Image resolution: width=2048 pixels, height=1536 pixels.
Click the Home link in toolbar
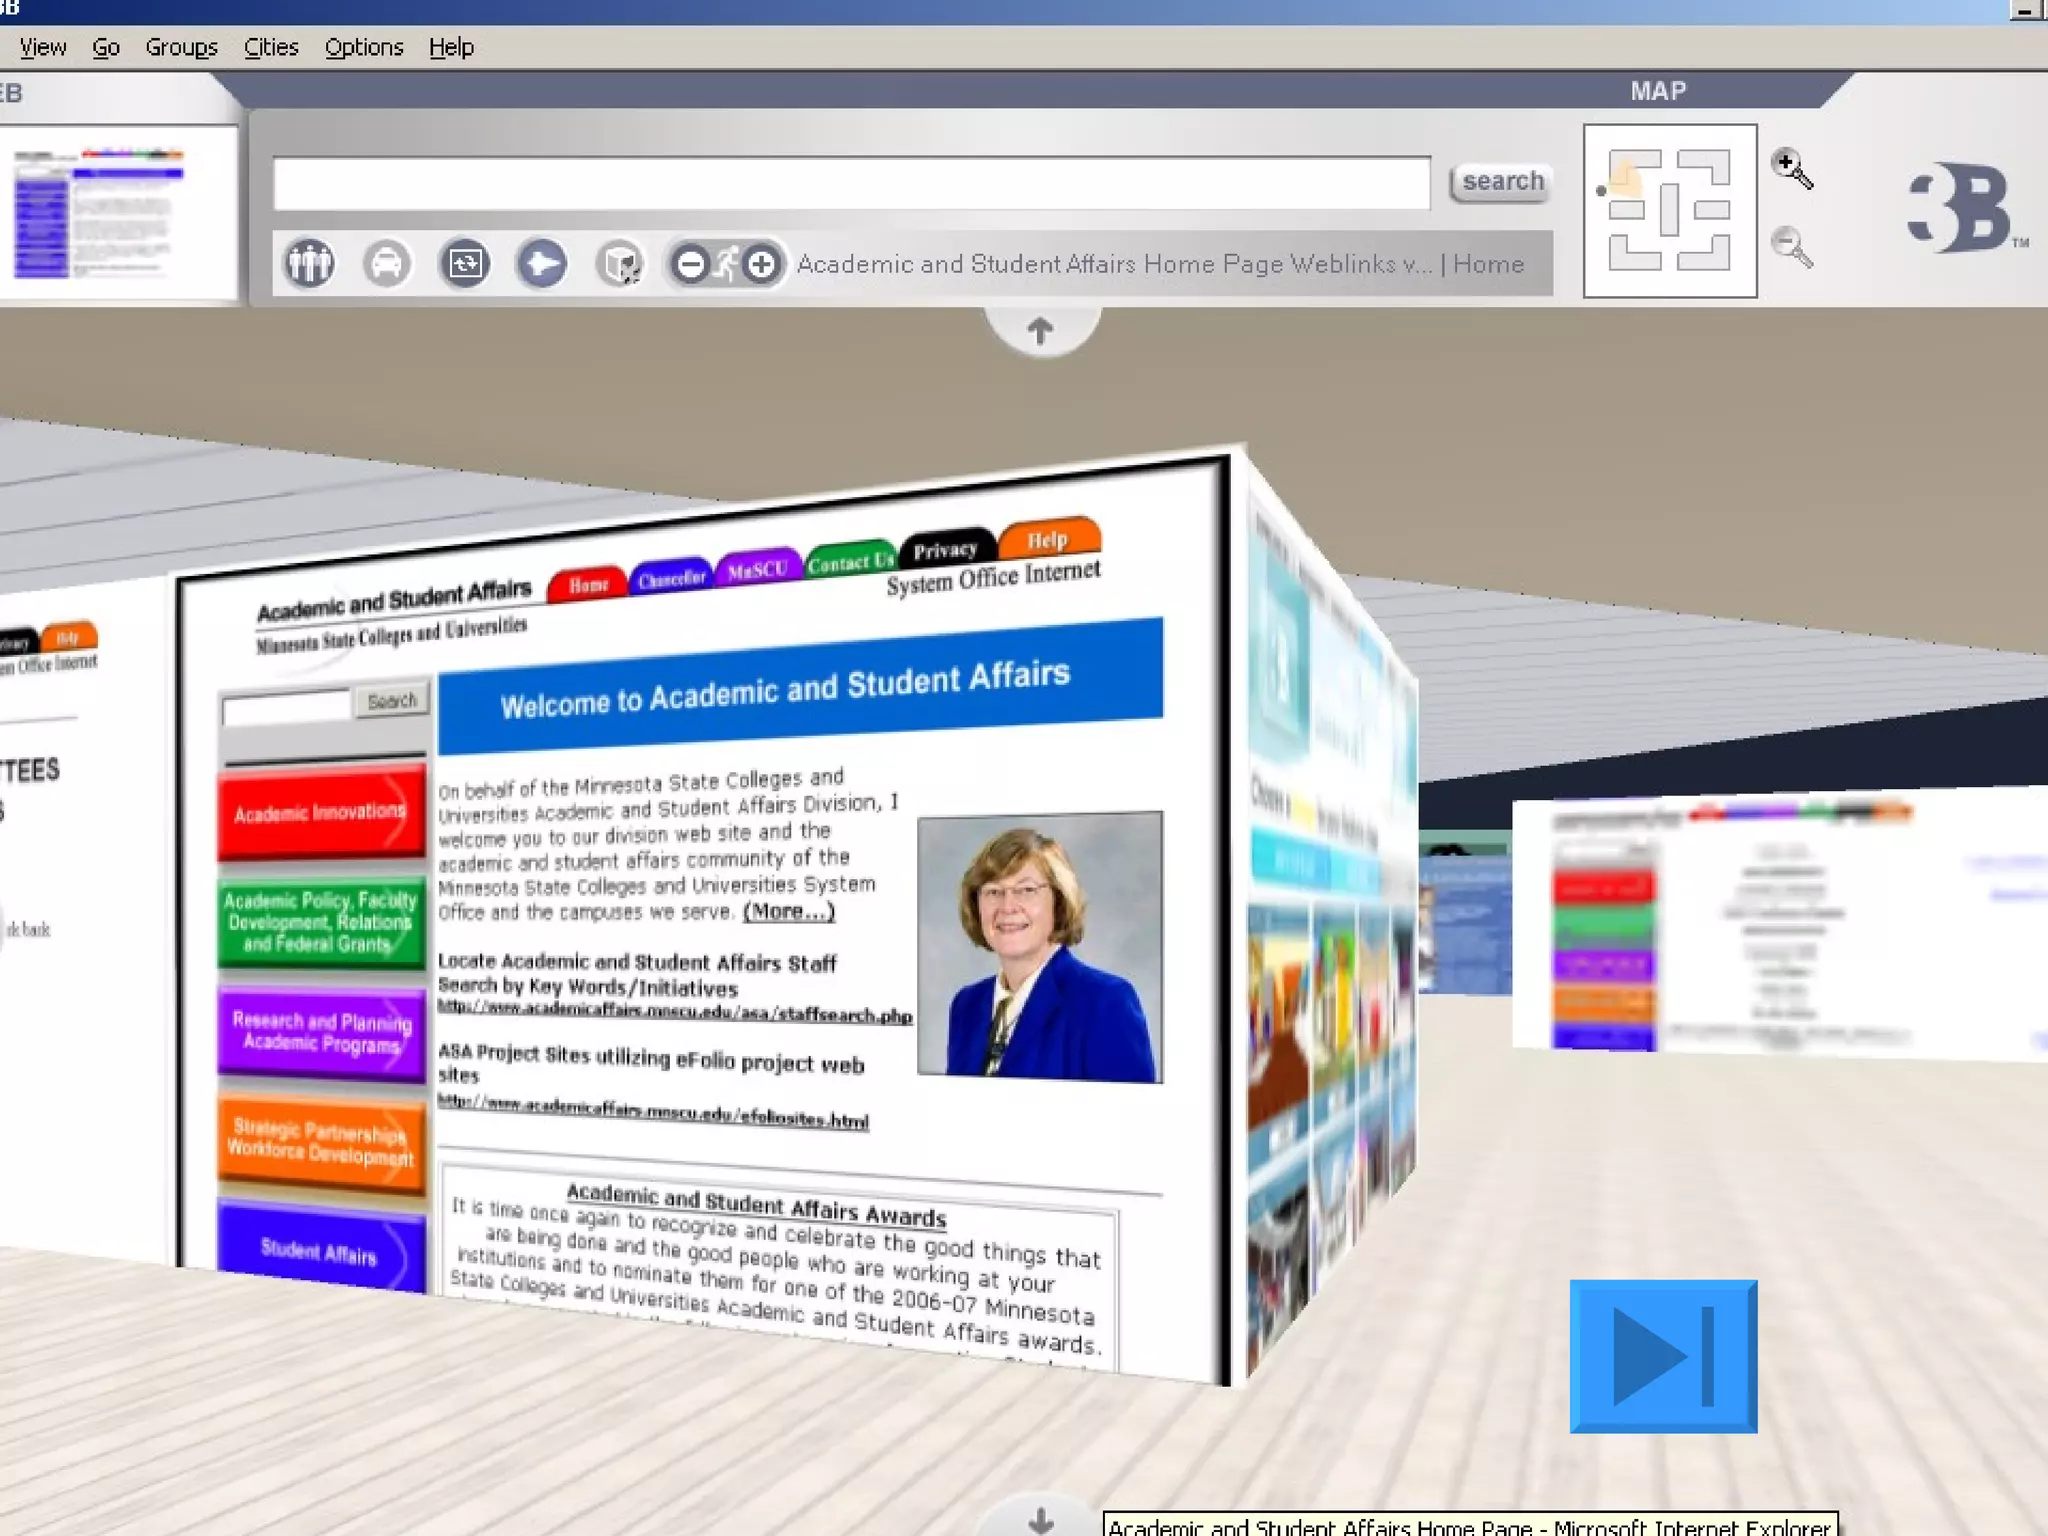[x=1488, y=264]
